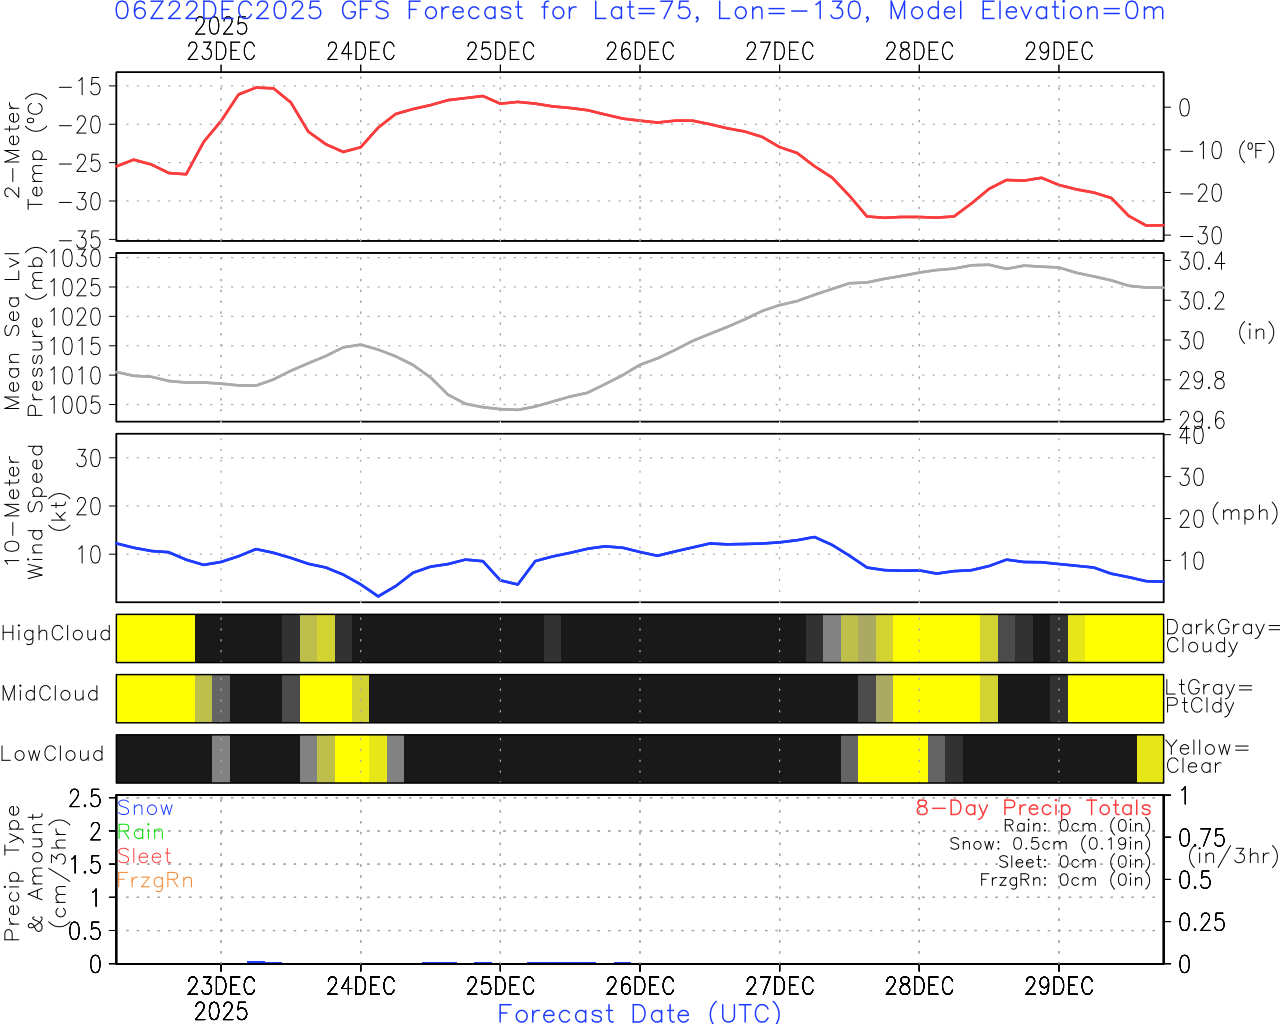Click the HighCloud row label

[x=56, y=634]
